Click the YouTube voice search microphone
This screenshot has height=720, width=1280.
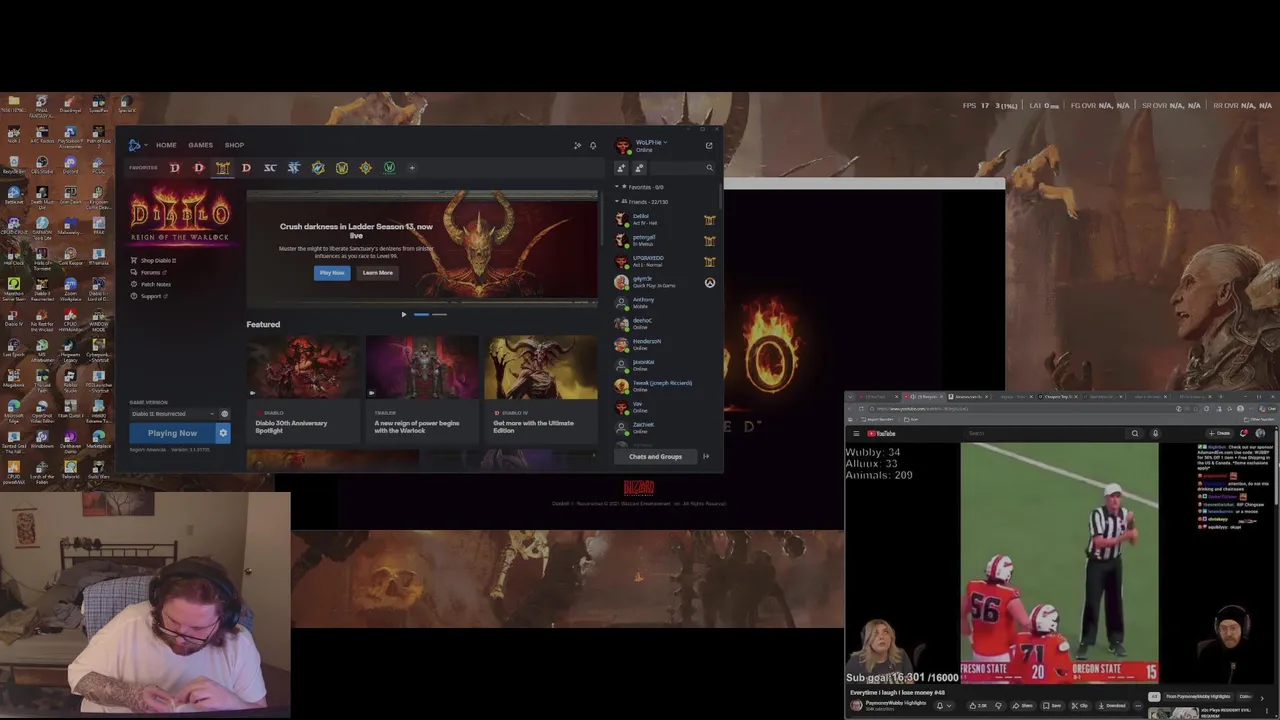[x=1155, y=434]
